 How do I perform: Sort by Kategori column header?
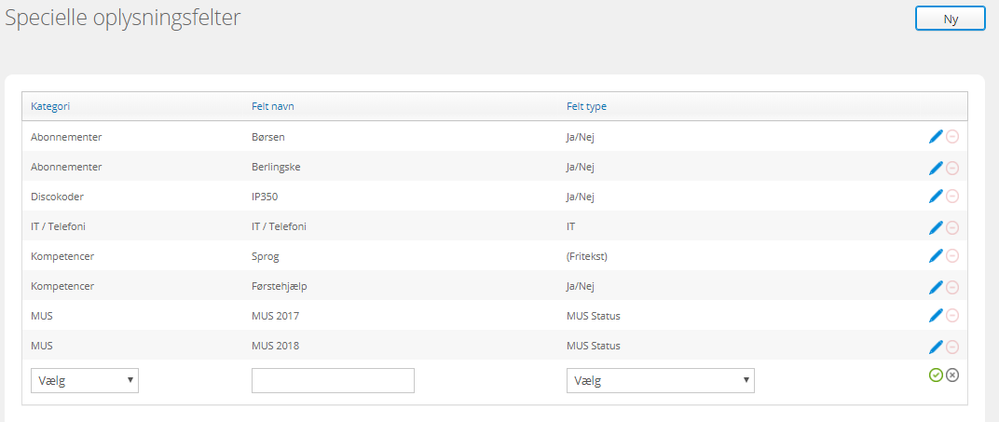point(50,106)
